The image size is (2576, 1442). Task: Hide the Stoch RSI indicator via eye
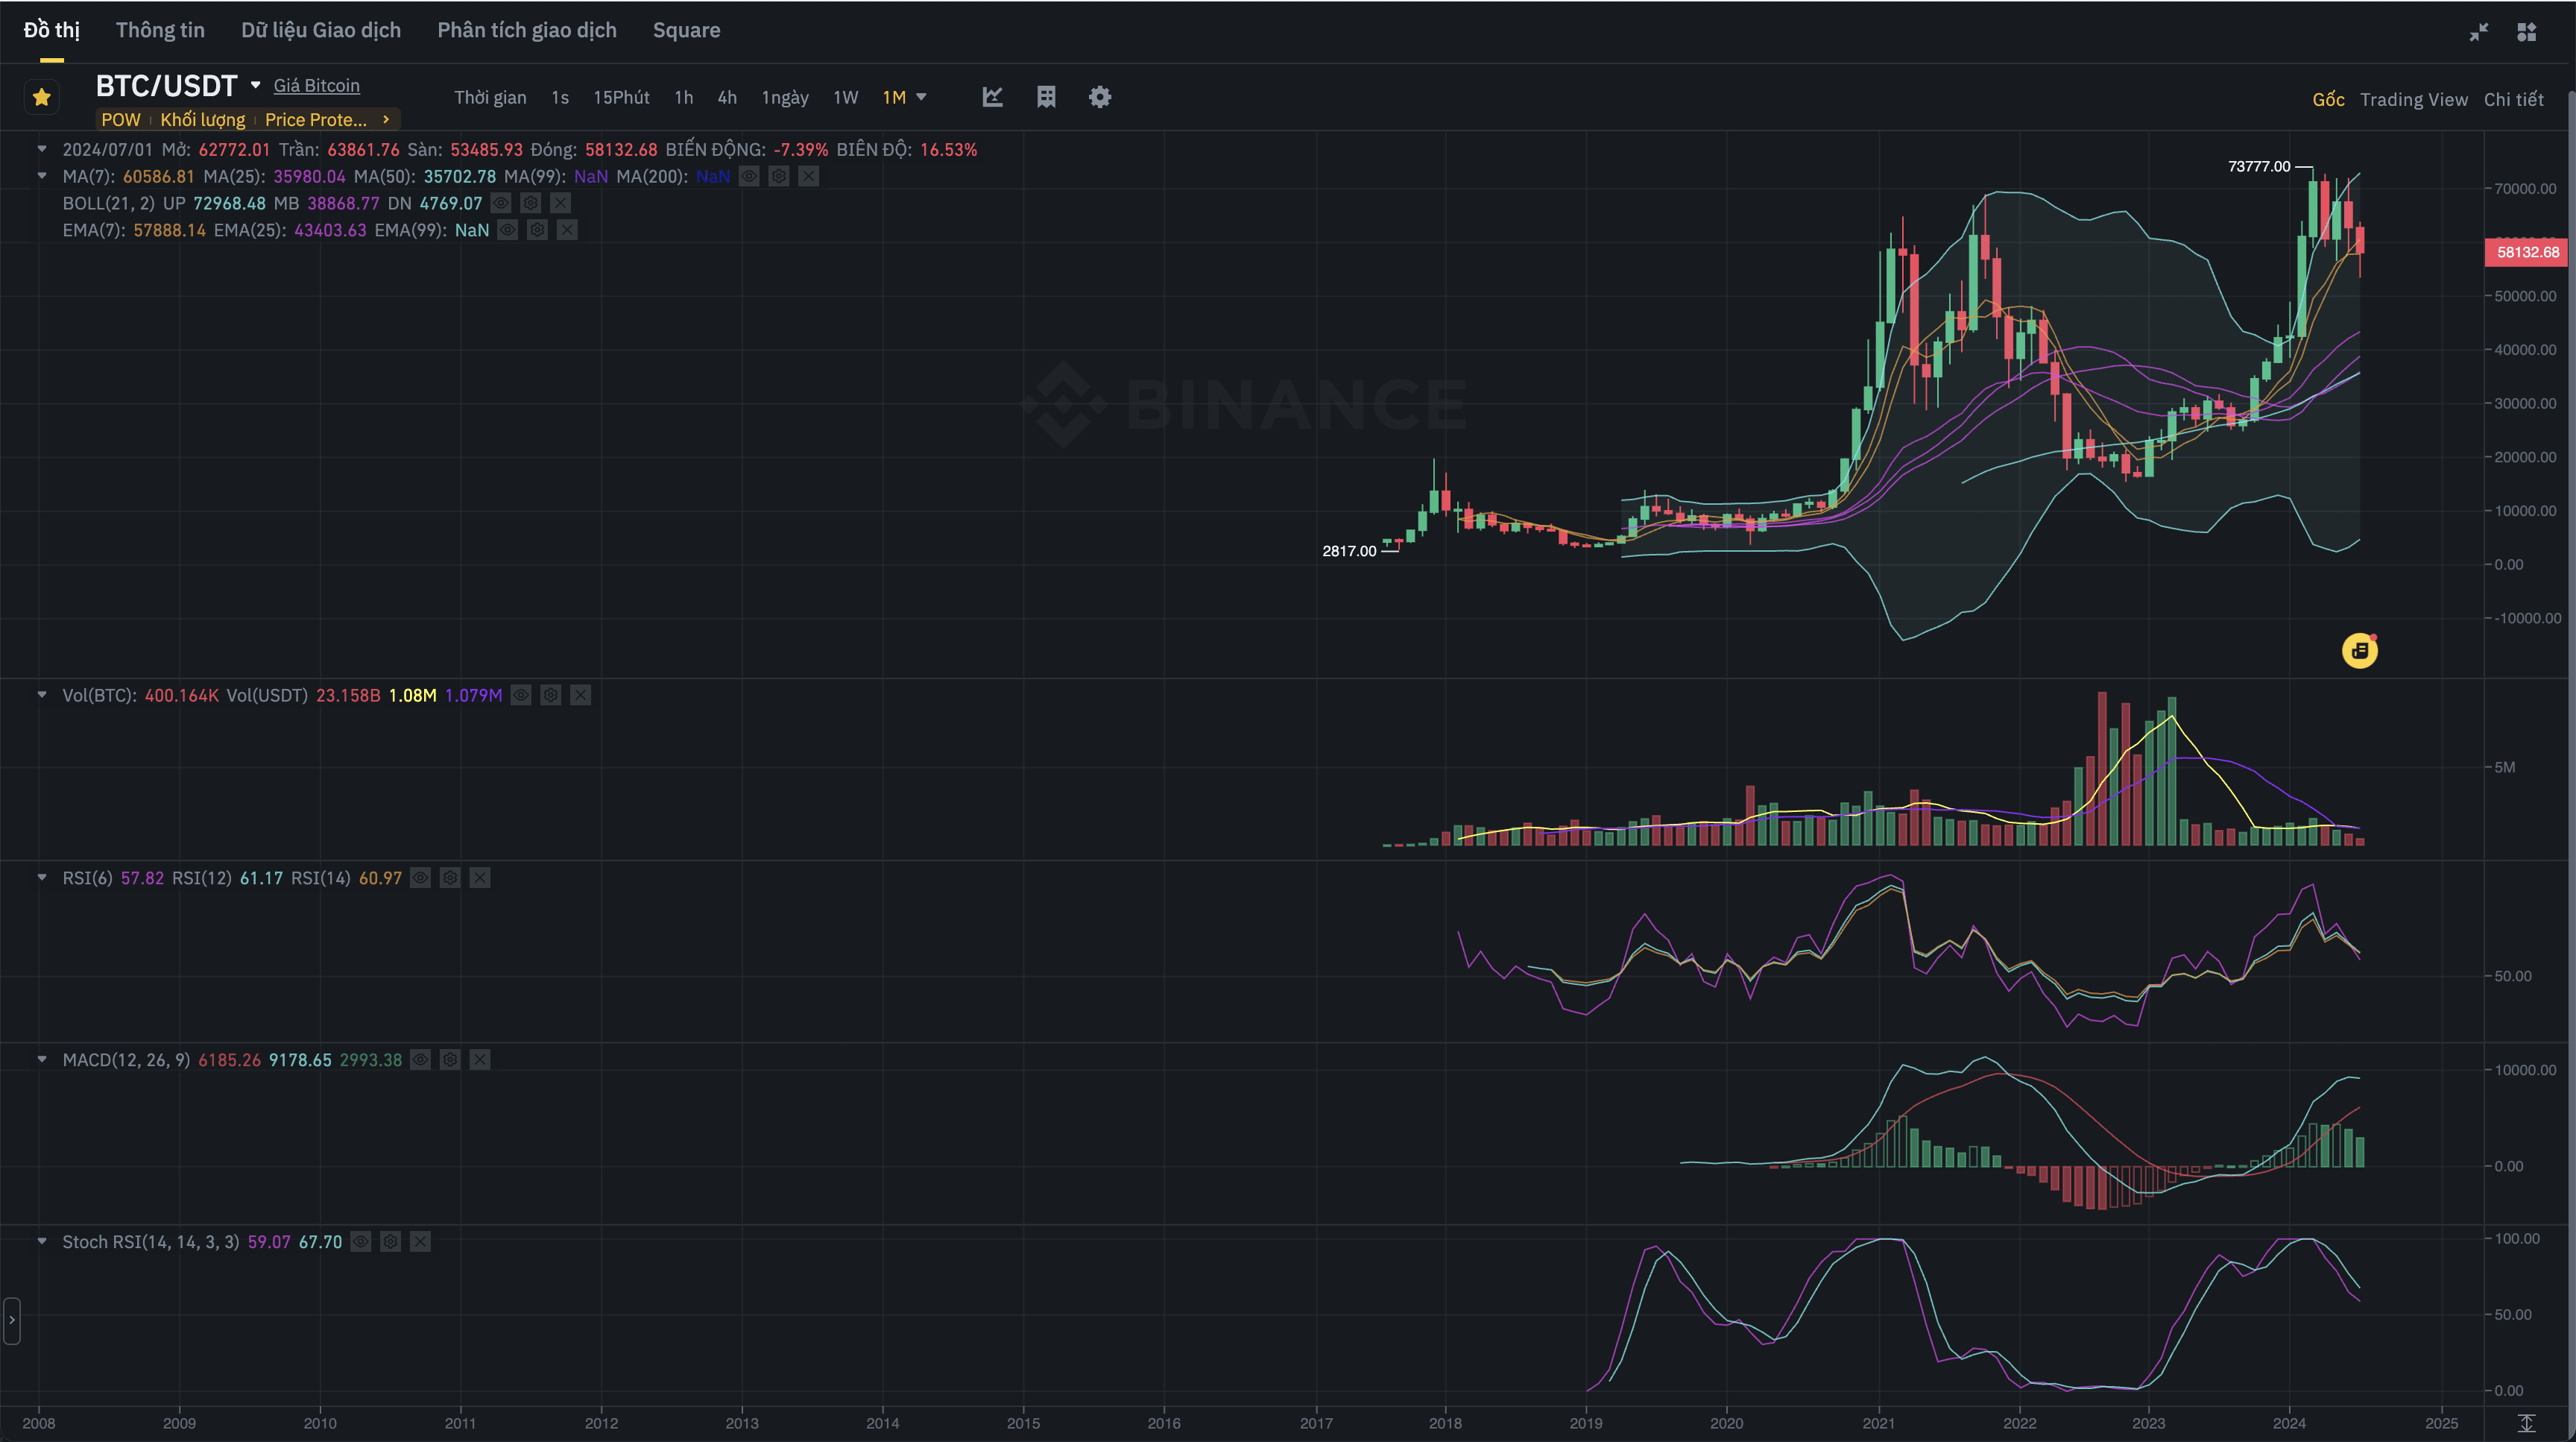tap(361, 1242)
